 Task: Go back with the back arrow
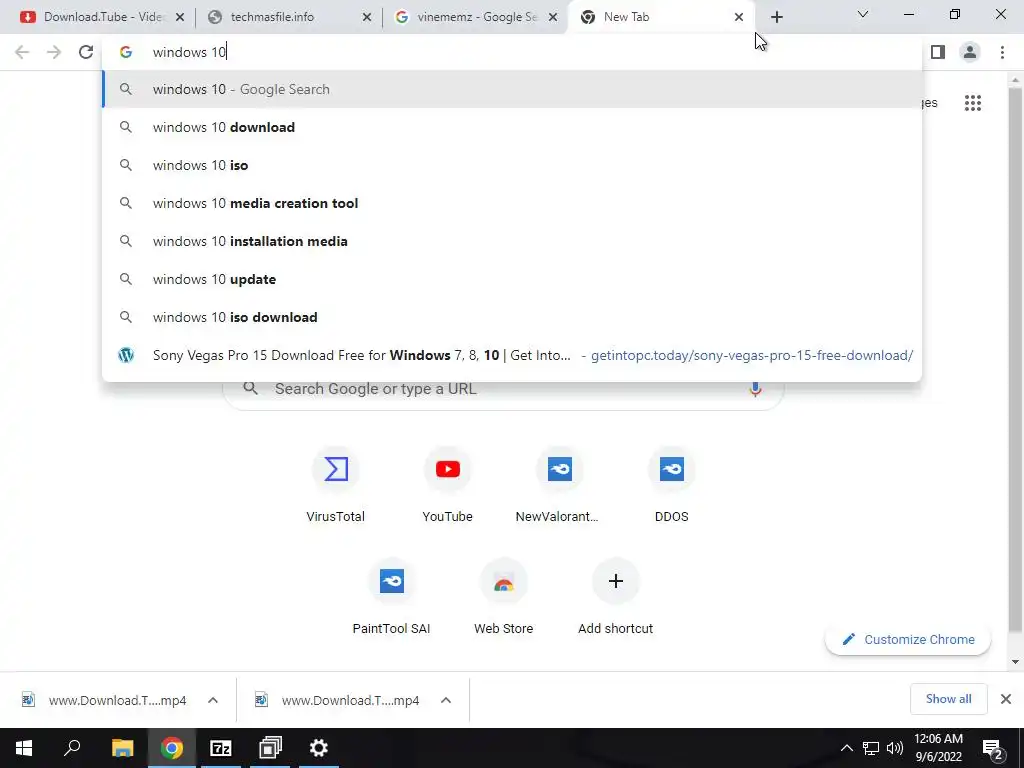(x=22, y=52)
